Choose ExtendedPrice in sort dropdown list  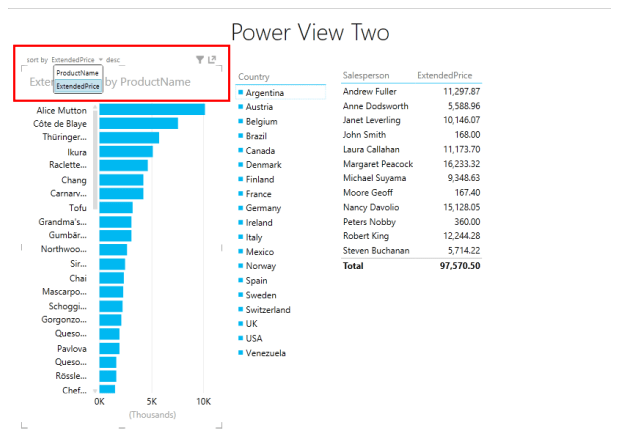coord(77,87)
